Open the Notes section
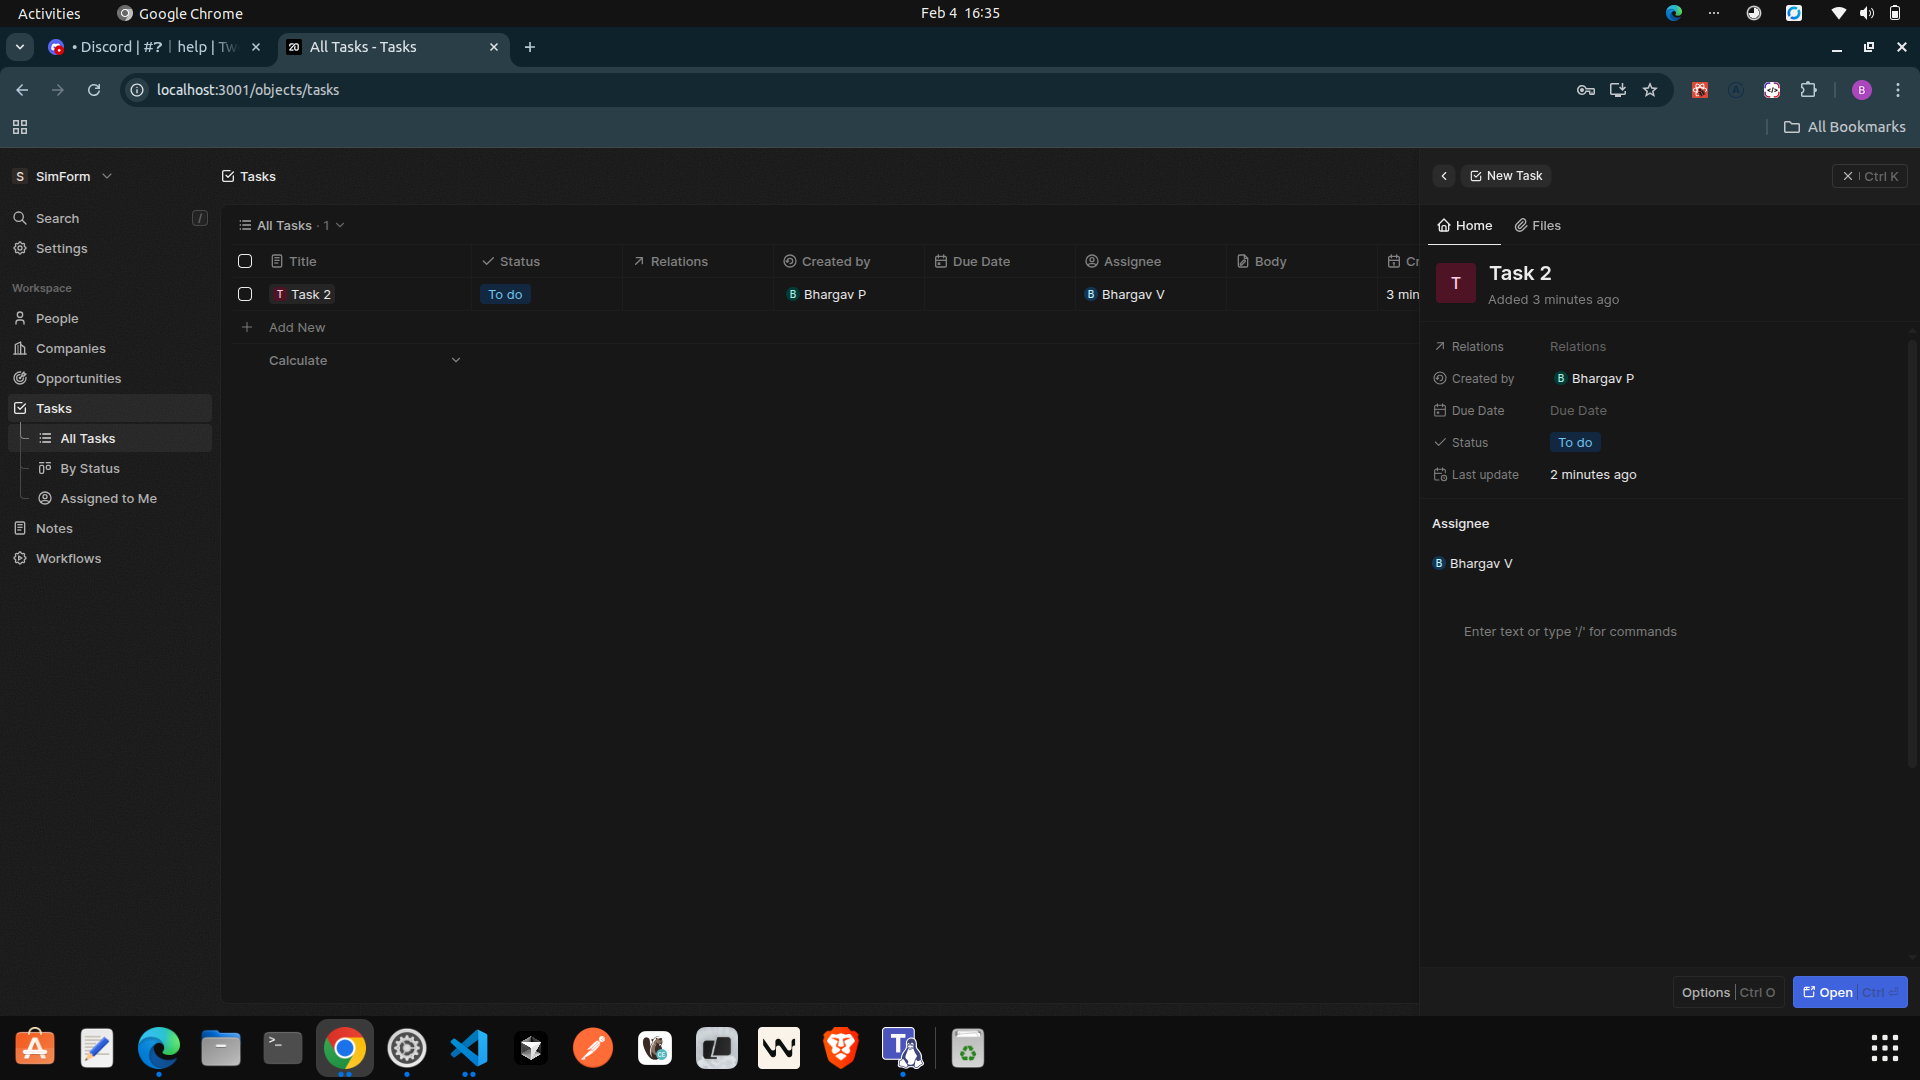The image size is (1920, 1080). [54, 528]
